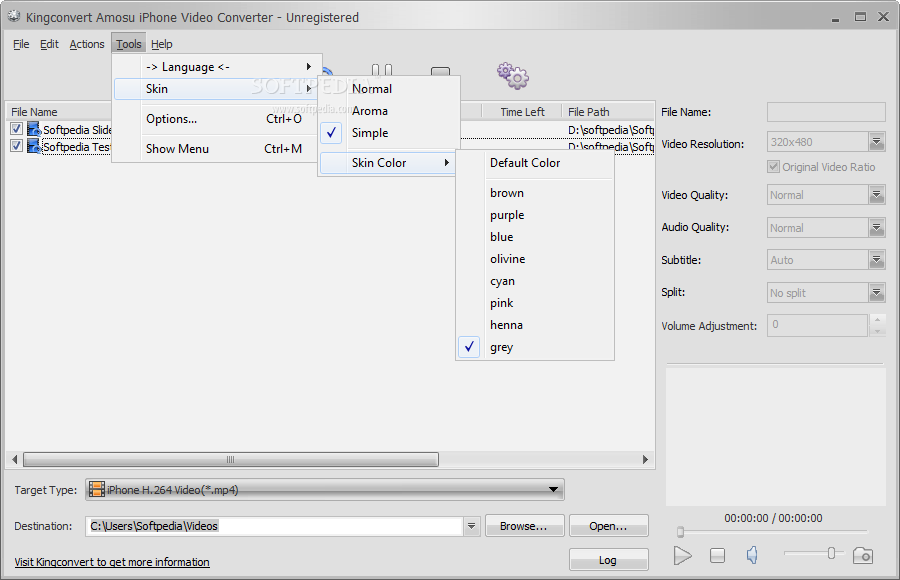This screenshot has height=580, width=900.
Task: Select the Normal skin
Action: click(x=389, y=88)
